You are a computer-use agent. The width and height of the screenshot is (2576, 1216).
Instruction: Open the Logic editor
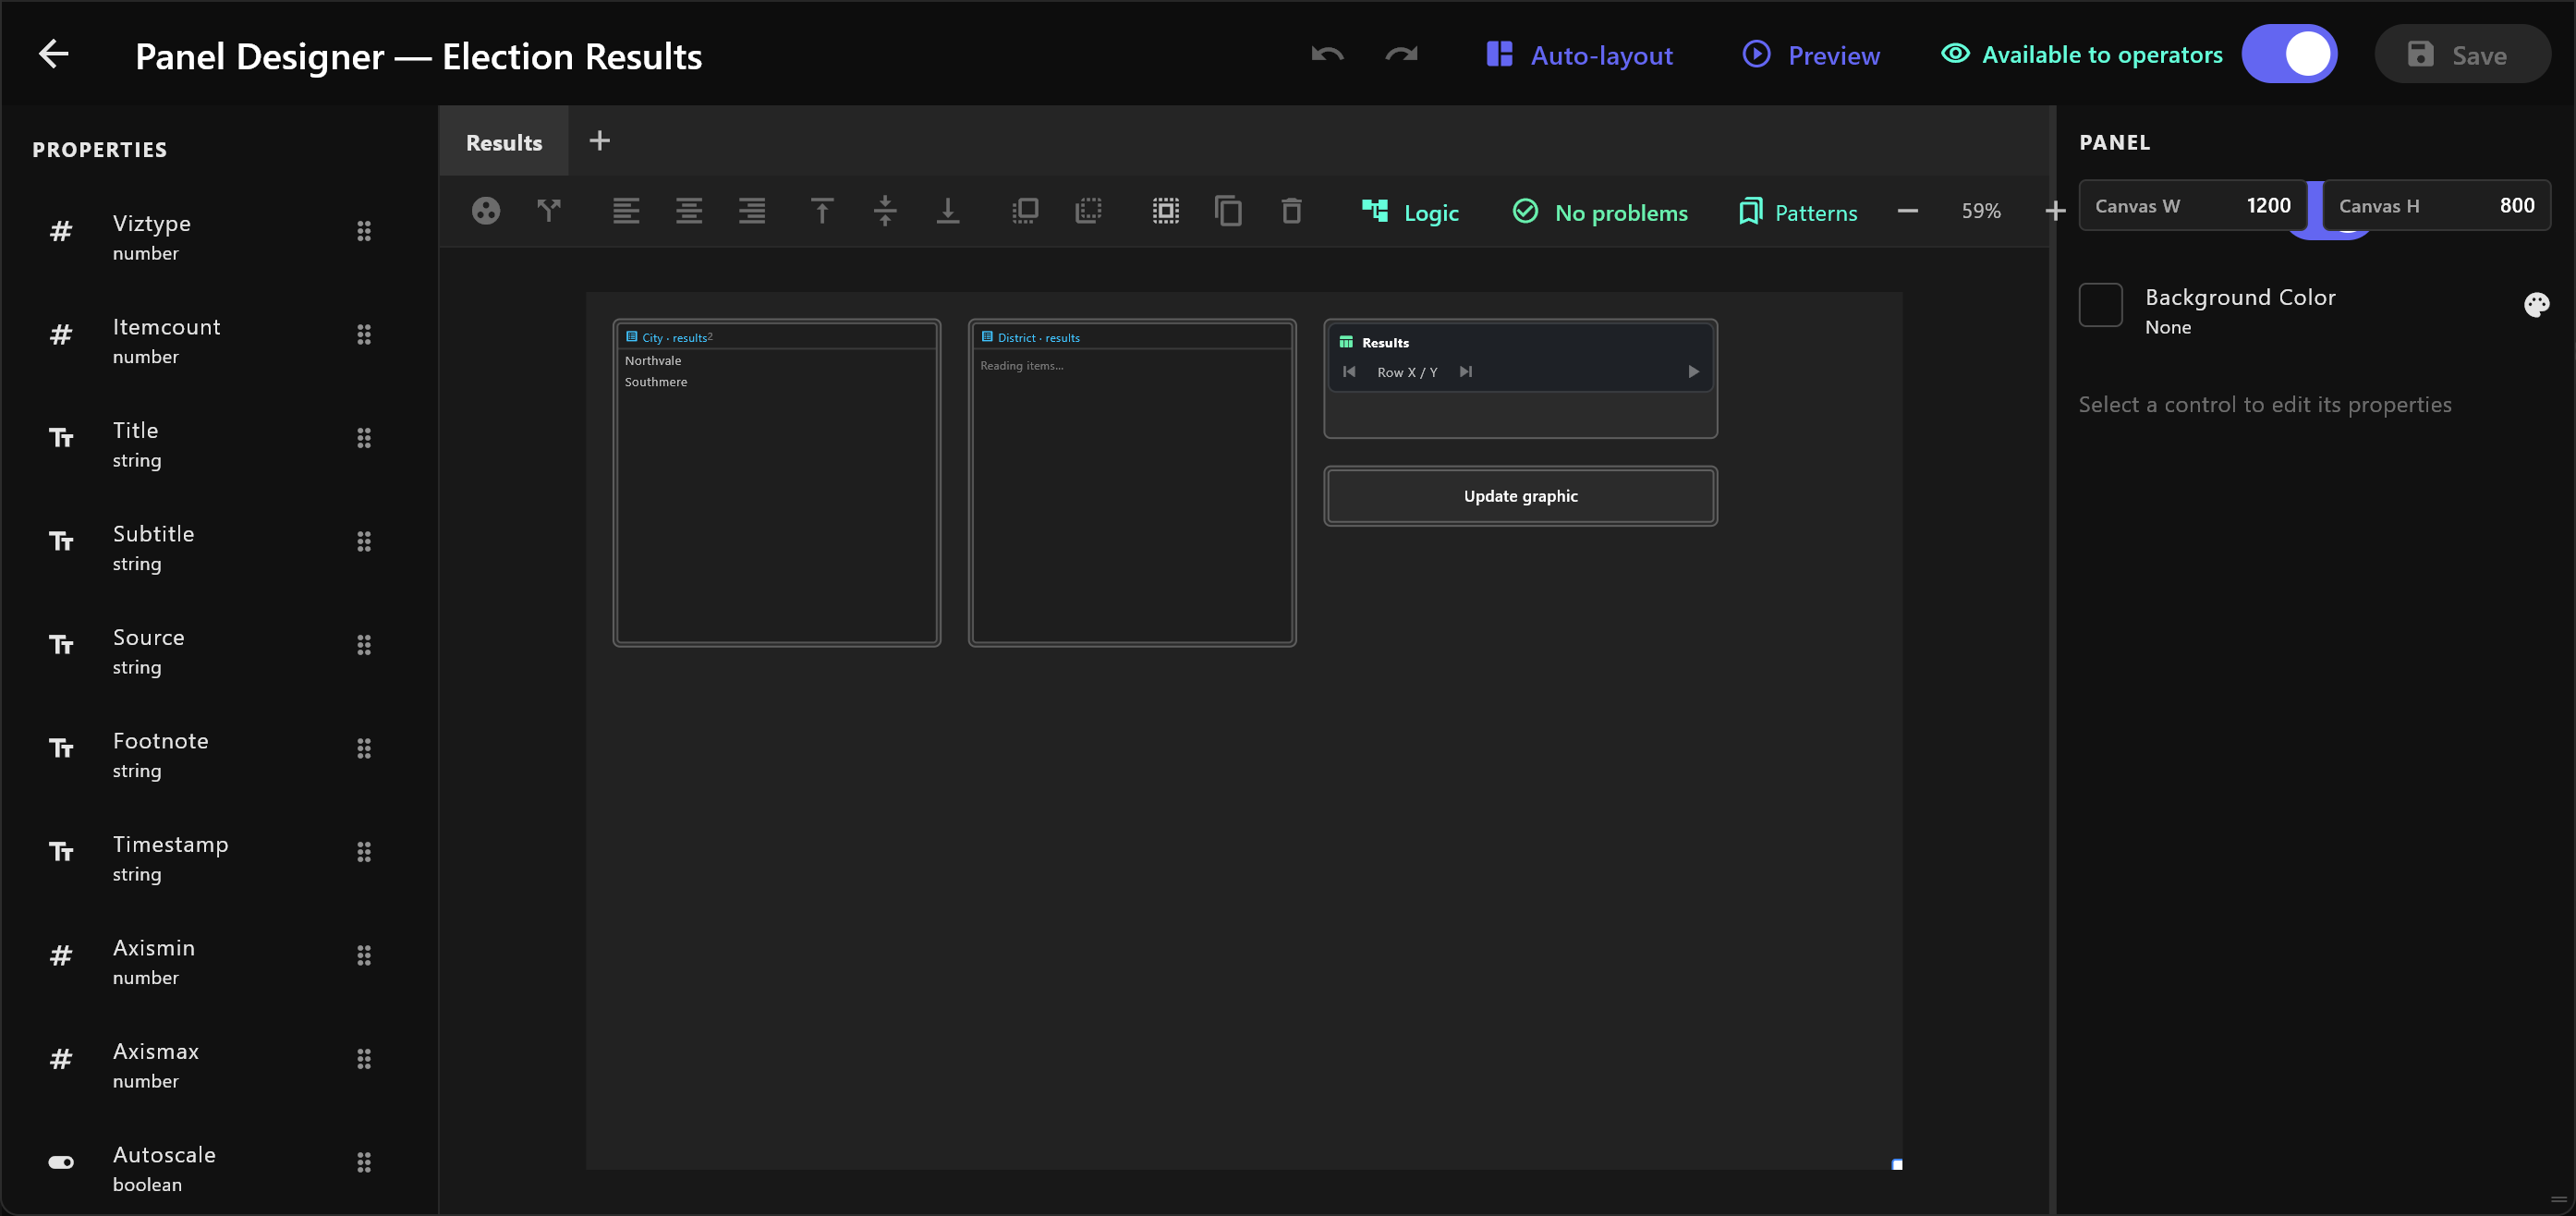[x=1410, y=212]
